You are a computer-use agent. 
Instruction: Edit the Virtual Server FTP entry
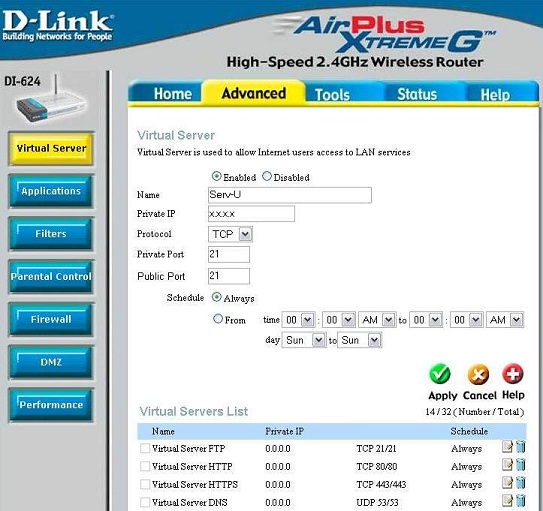click(x=507, y=447)
